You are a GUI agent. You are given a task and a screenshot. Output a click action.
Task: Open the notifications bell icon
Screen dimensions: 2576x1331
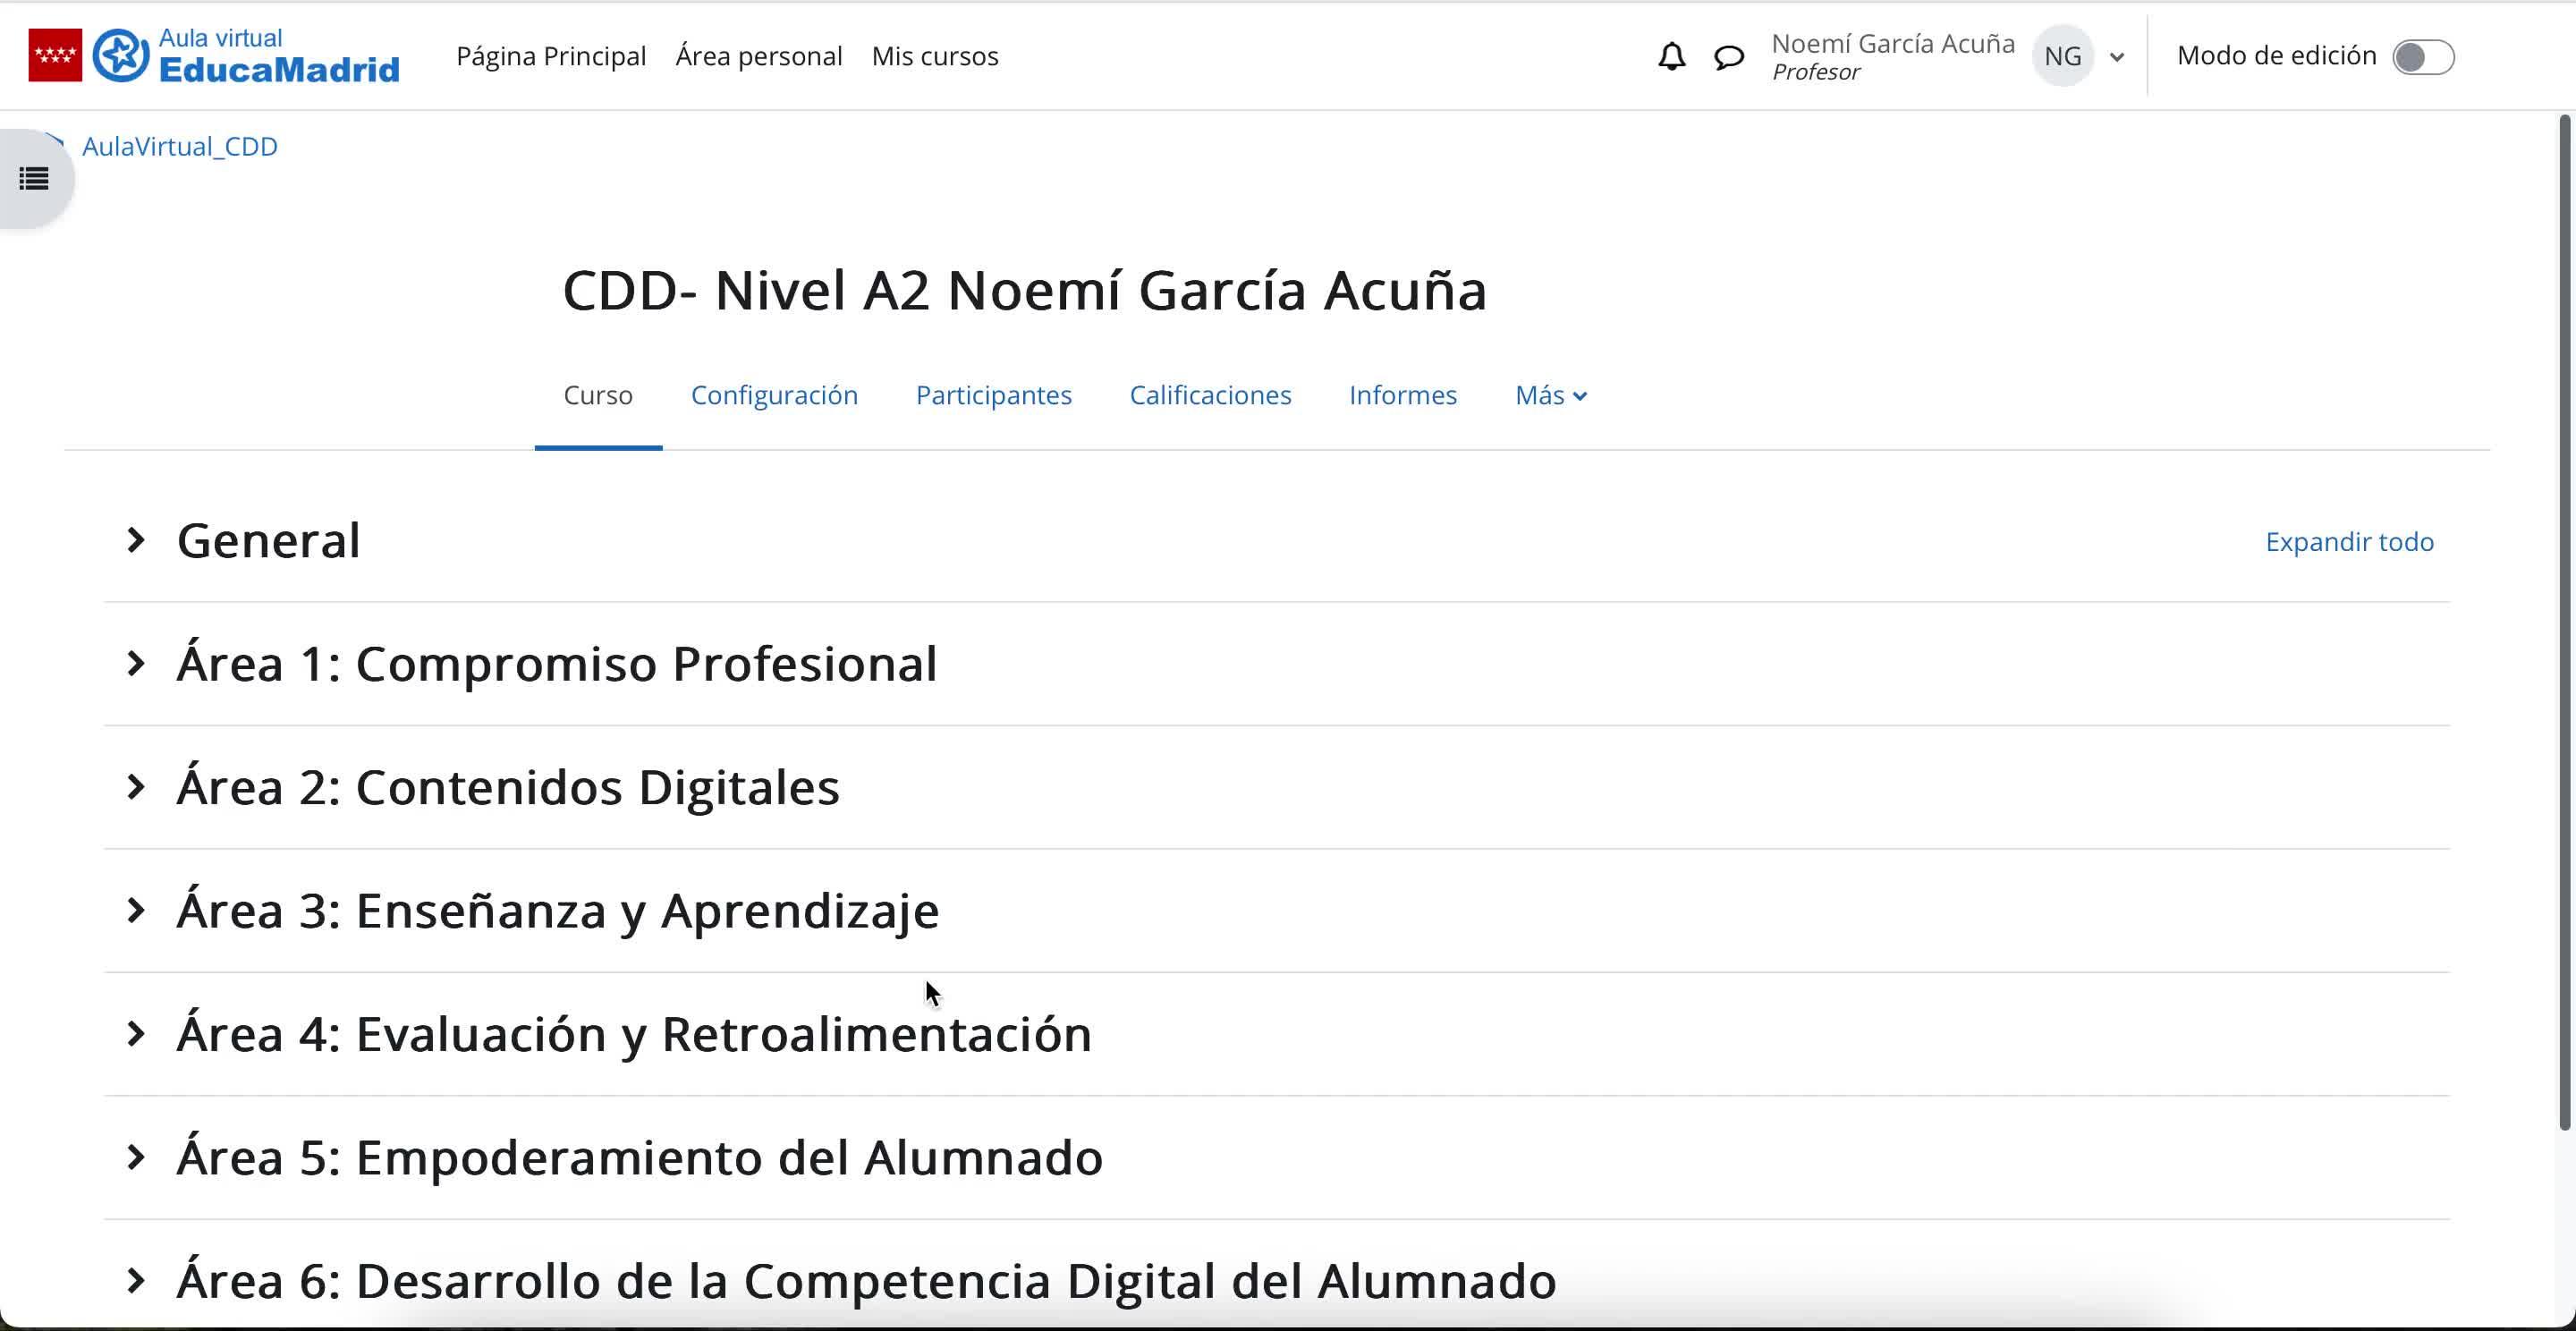tap(1671, 56)
